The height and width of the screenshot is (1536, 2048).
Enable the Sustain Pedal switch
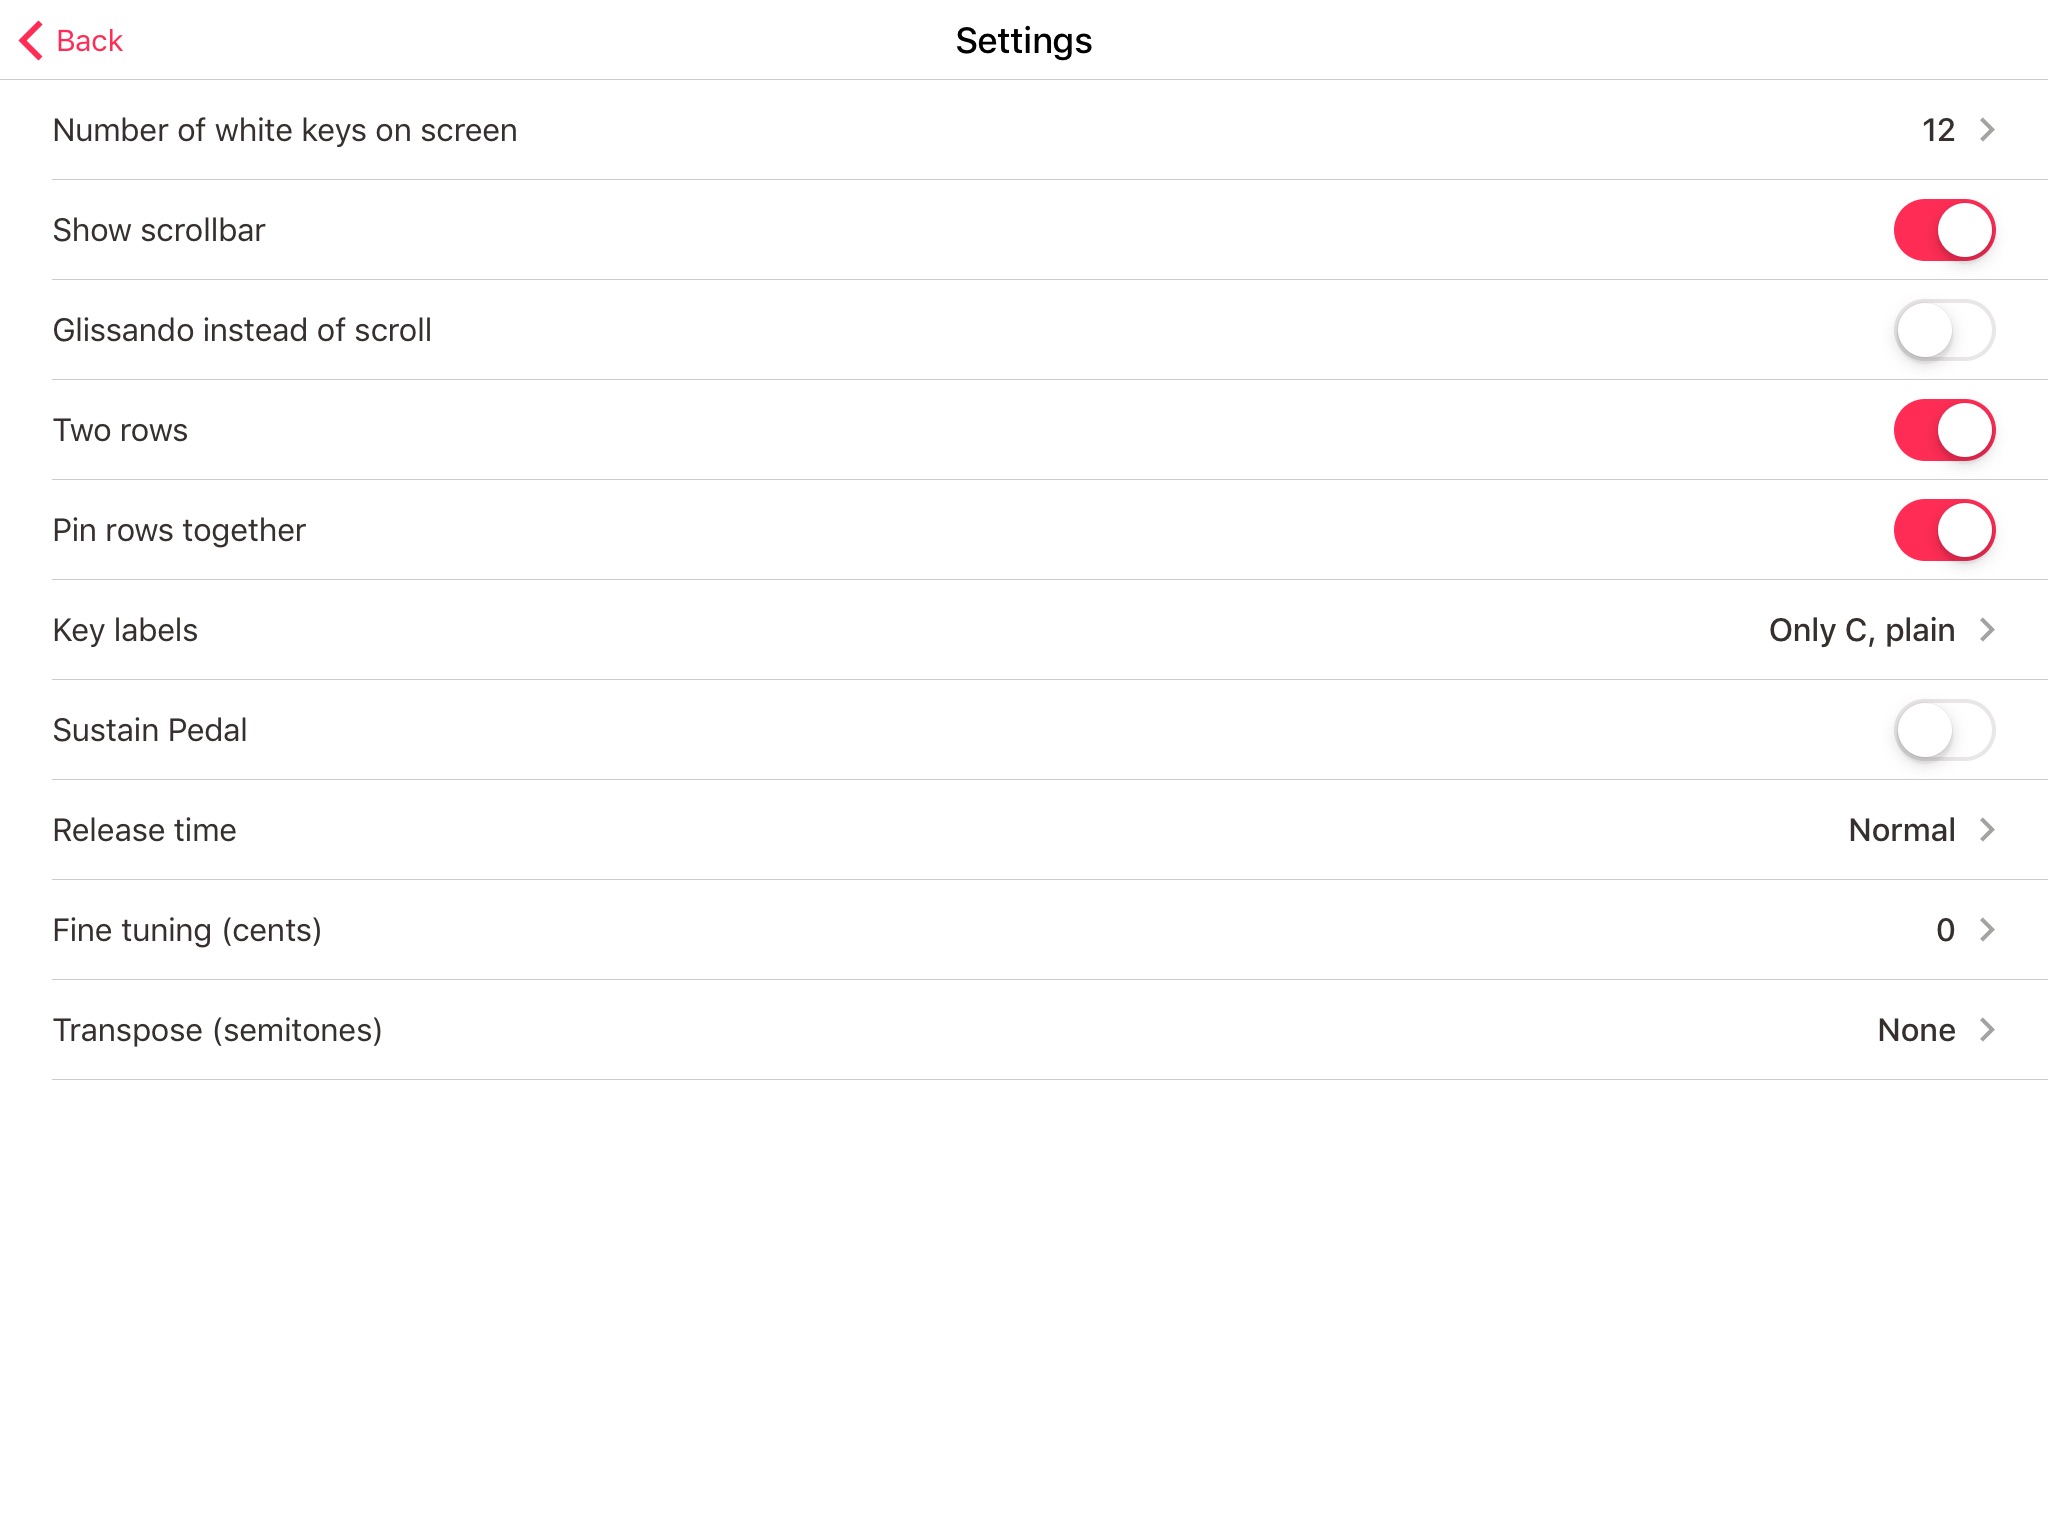pyautogui.click(x=1943, y=730)
